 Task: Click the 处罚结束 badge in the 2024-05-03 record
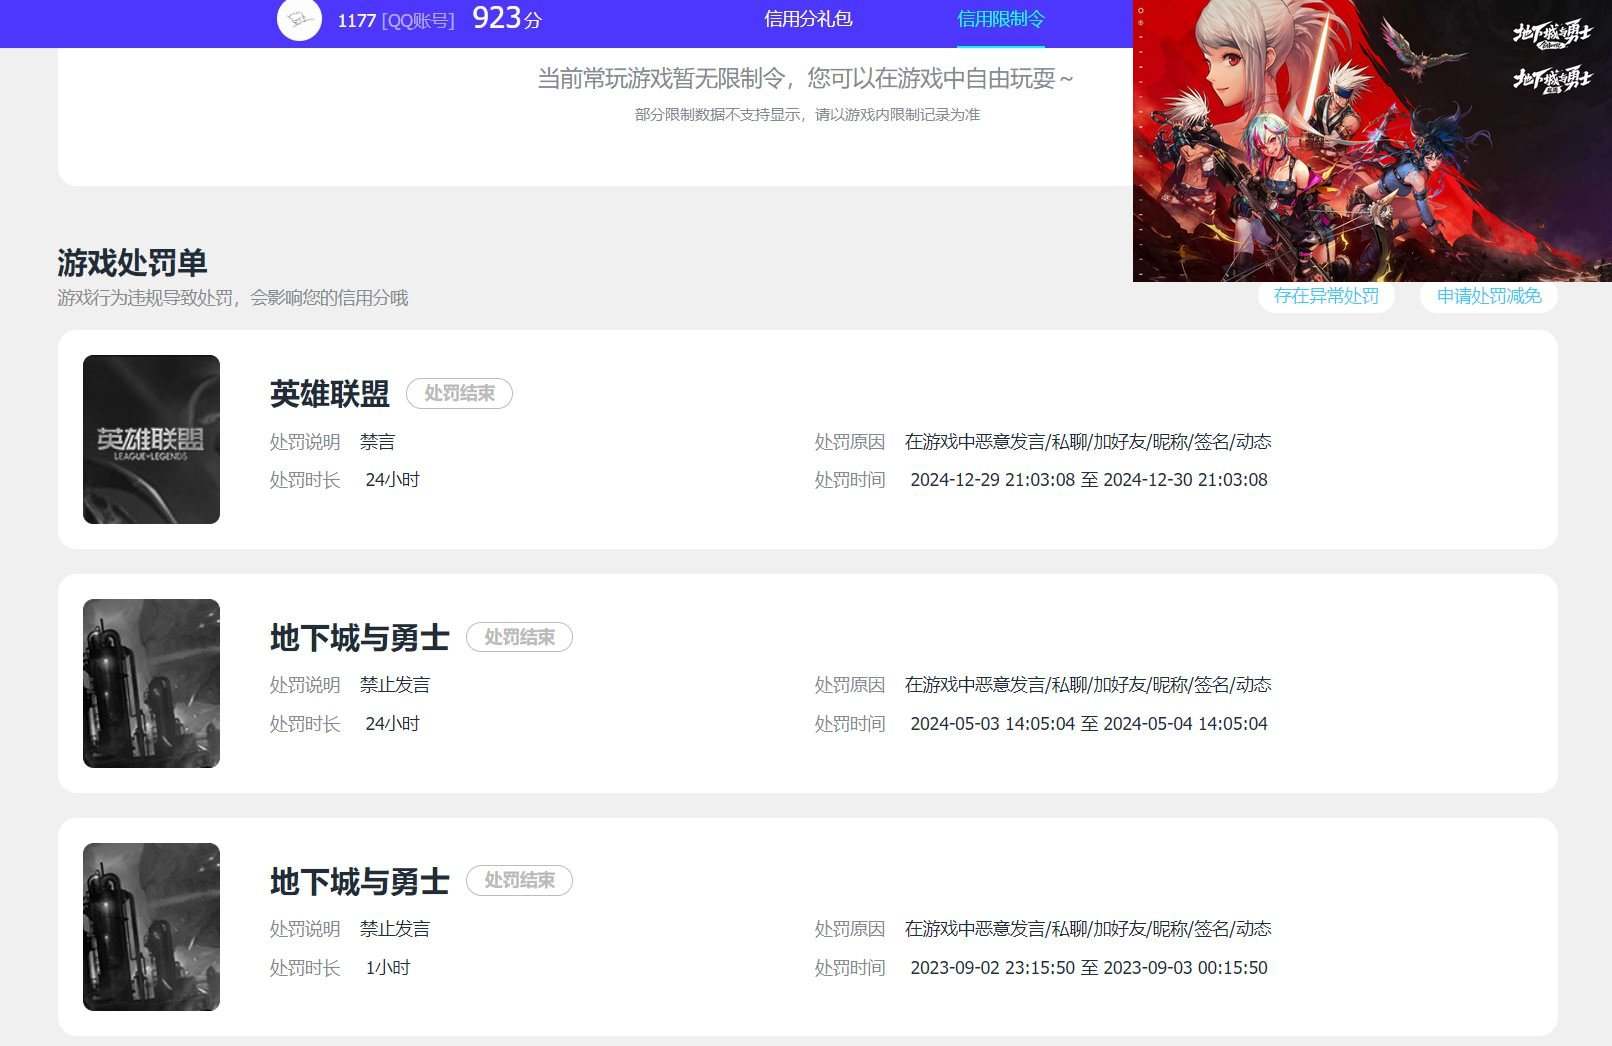pyautogui.click(x=519, y=637)
